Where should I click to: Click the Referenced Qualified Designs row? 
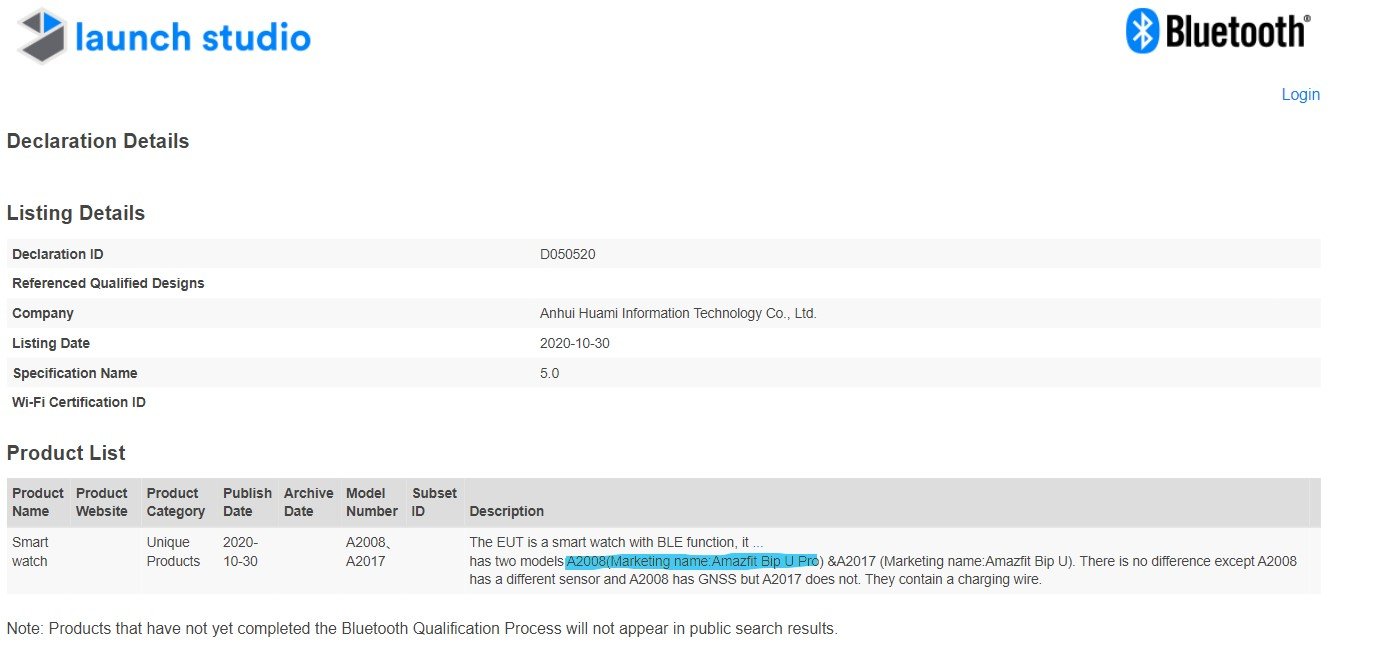point(108,283)
